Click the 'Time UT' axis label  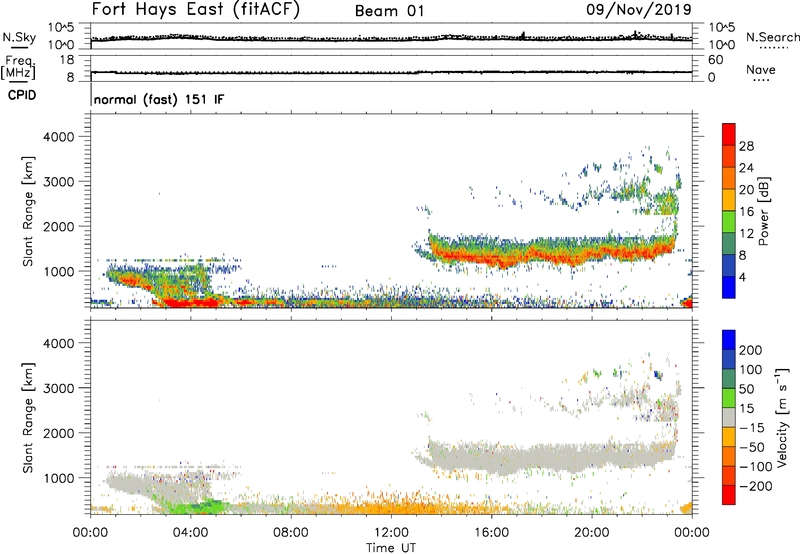pyautogui.click(x=391, y=548)
